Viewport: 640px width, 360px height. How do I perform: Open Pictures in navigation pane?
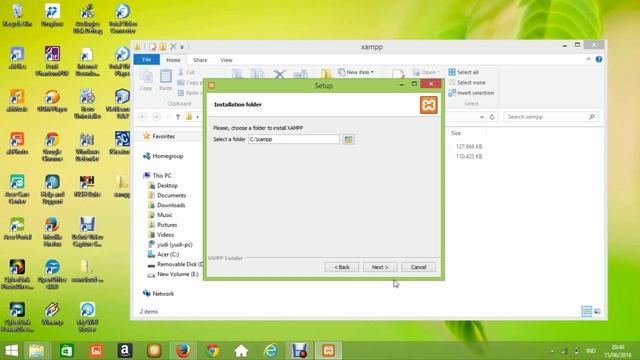point(163,225)
